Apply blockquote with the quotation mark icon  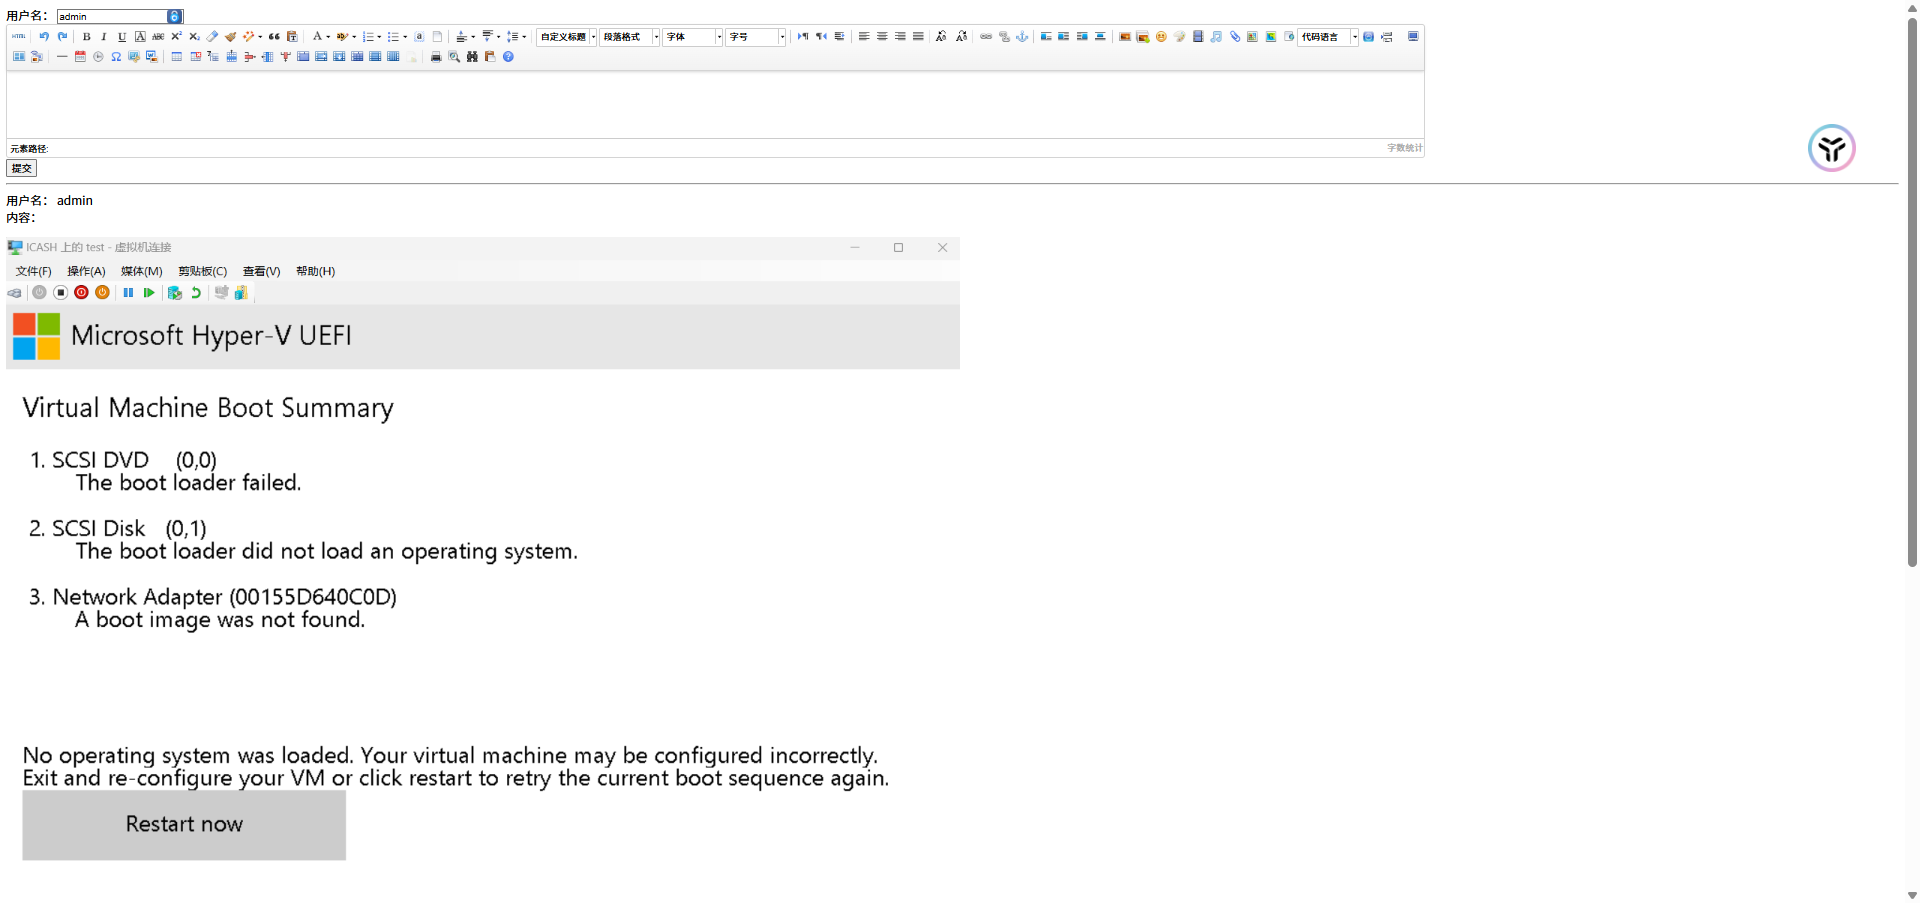pos(274,36)
